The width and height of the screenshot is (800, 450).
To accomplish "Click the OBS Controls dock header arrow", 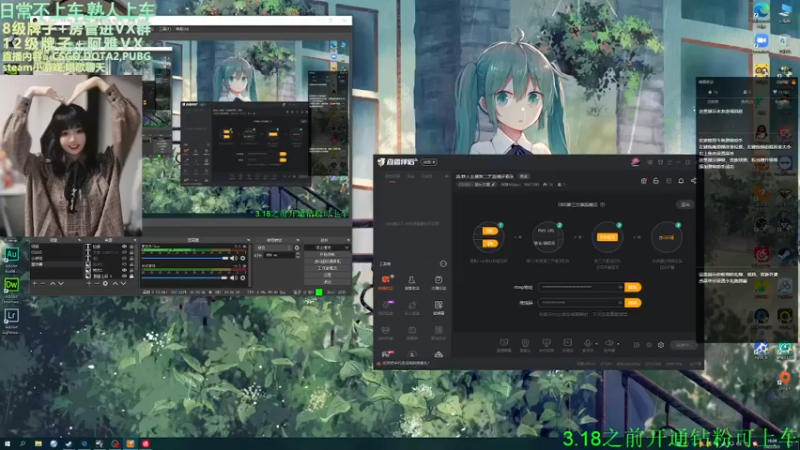I will (348, 240).
